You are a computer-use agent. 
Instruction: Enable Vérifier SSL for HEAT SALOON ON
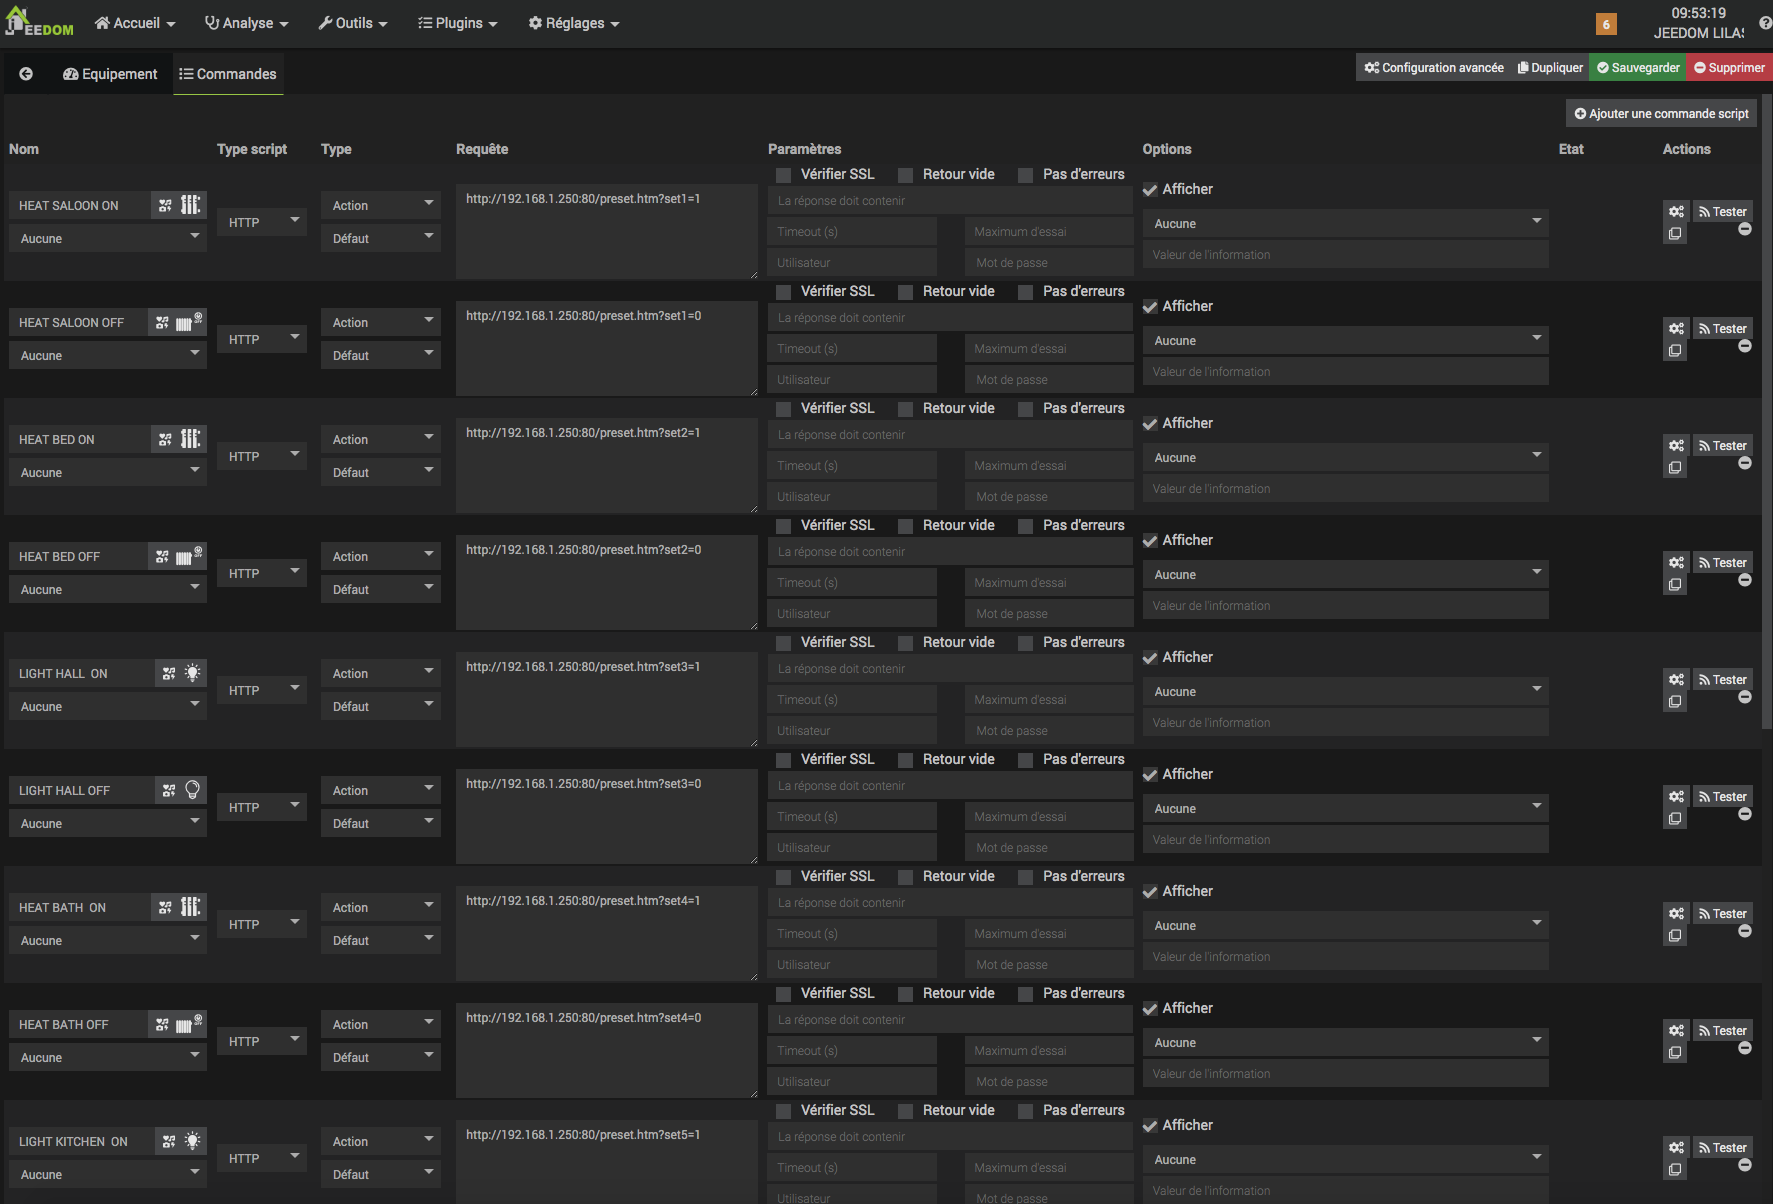[x=784, y=175]
